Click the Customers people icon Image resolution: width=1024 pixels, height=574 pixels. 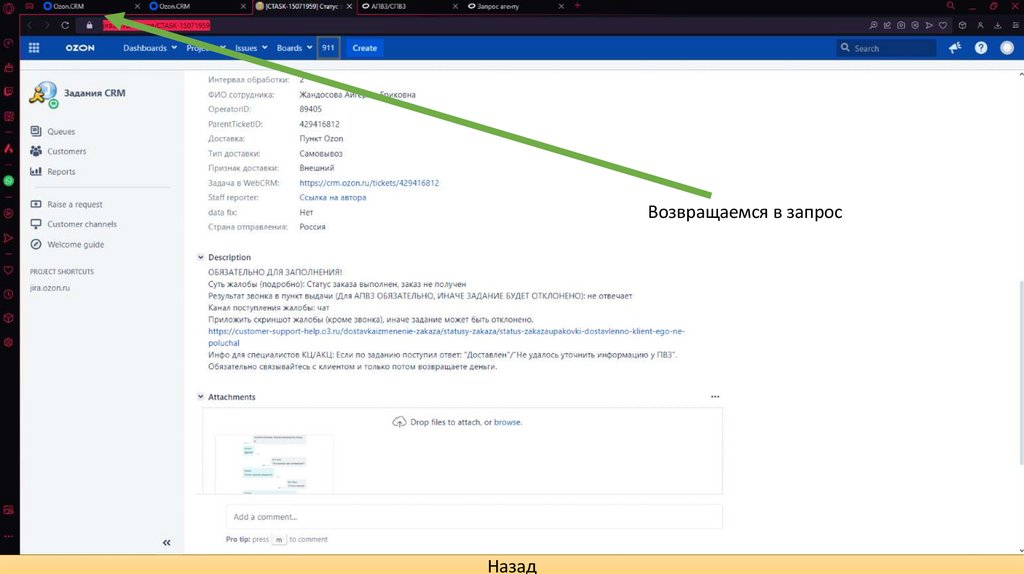36,151
